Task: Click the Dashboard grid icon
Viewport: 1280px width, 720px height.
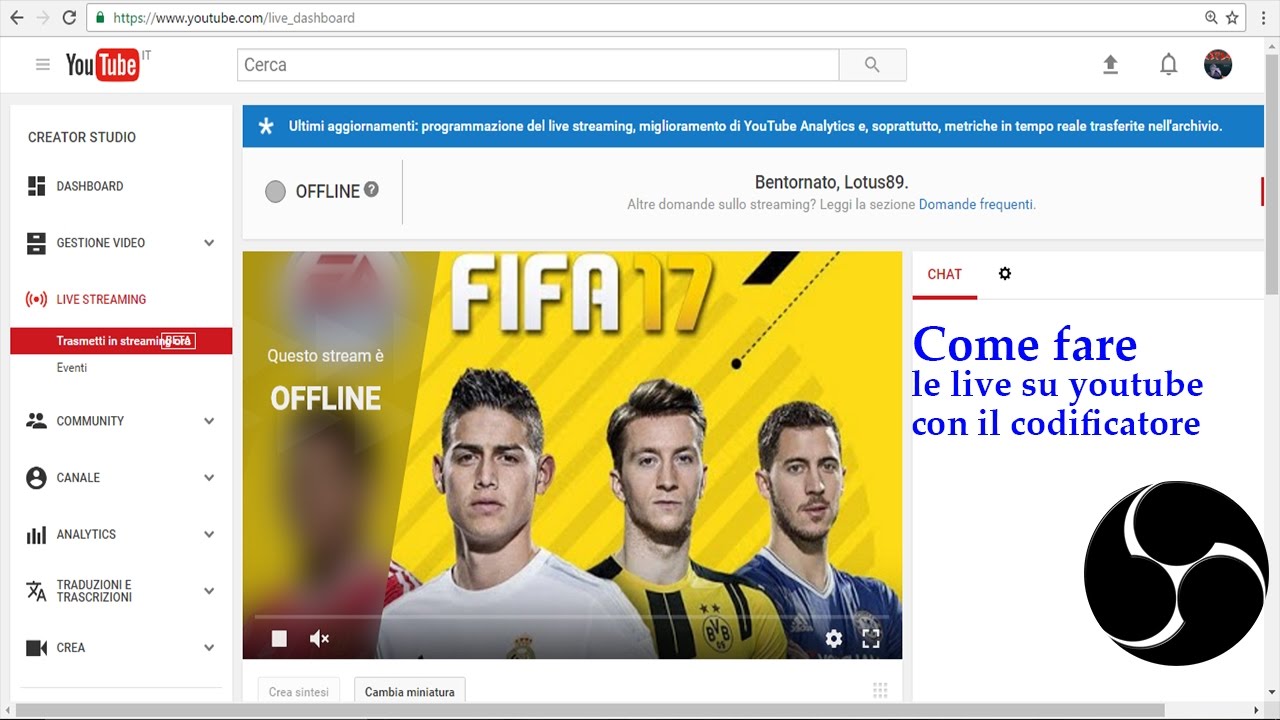Action: (36, 186)
